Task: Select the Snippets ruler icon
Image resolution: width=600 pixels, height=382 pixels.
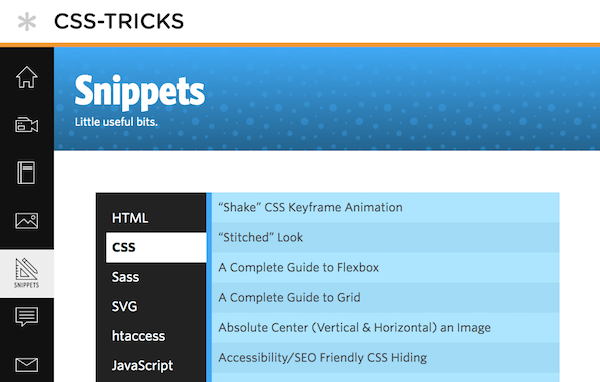Action: (x=26, y=273)
